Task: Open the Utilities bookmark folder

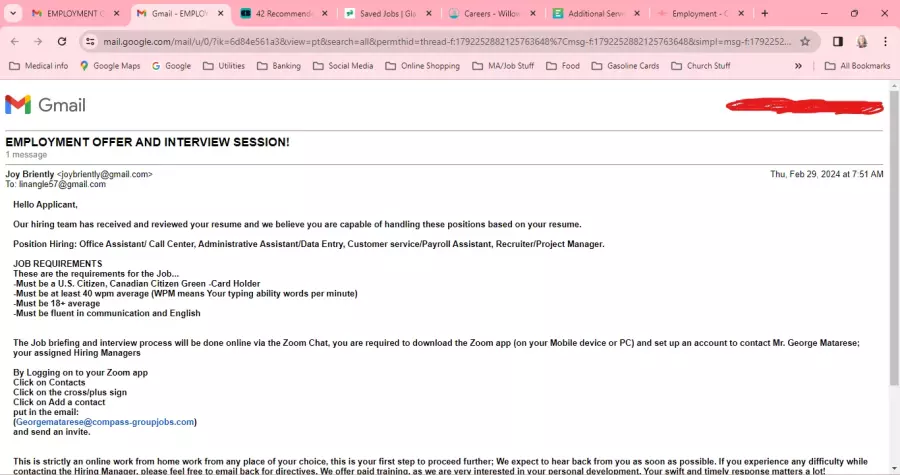Action: 224,66
